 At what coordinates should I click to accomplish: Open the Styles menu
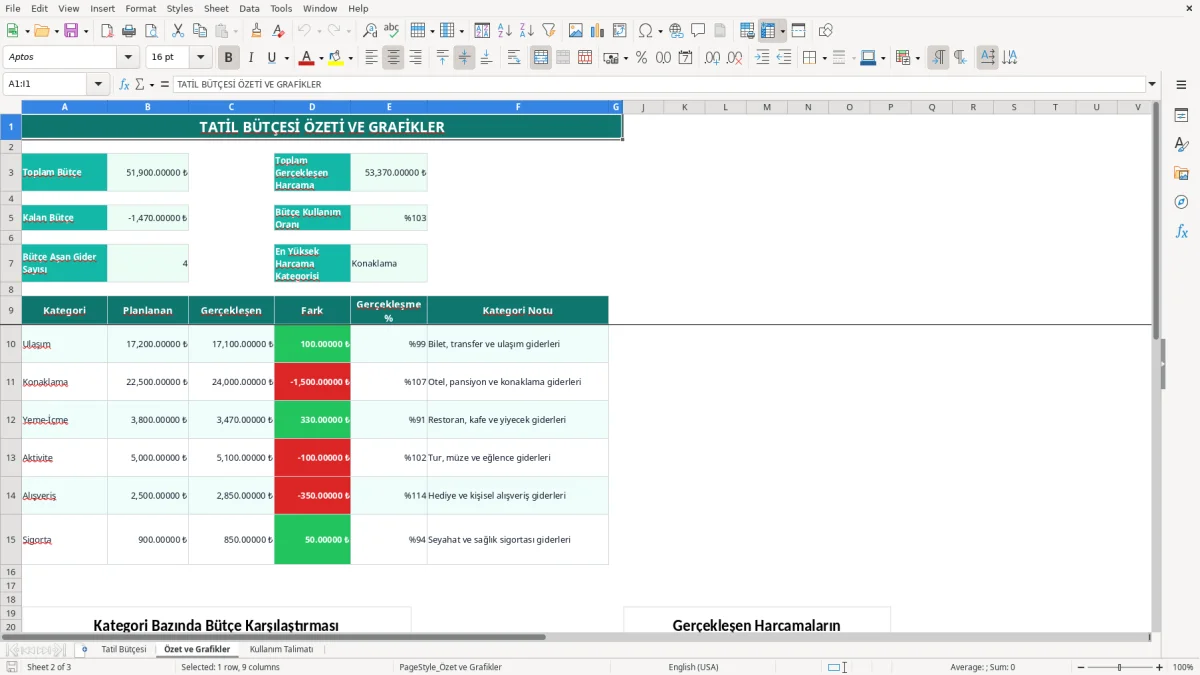(x=180, y=8)
